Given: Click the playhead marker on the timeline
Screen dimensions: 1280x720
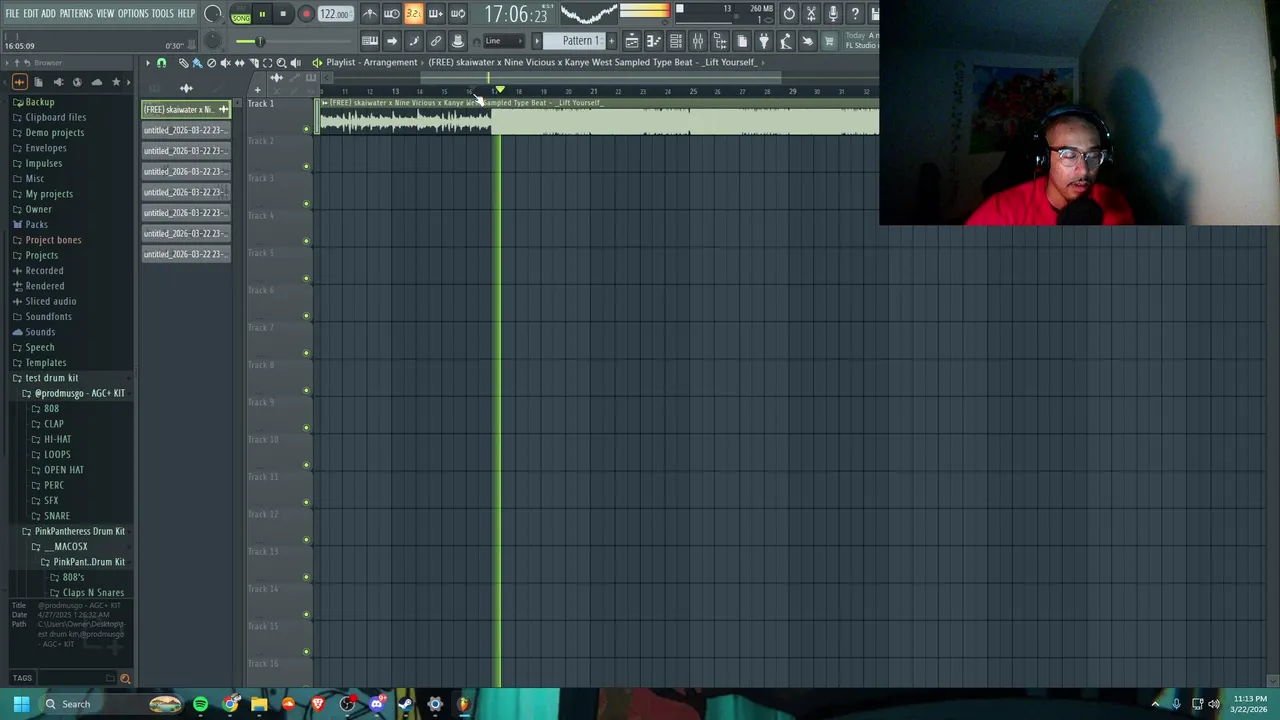Looking at the screenshot, I should tap(500, 91).
